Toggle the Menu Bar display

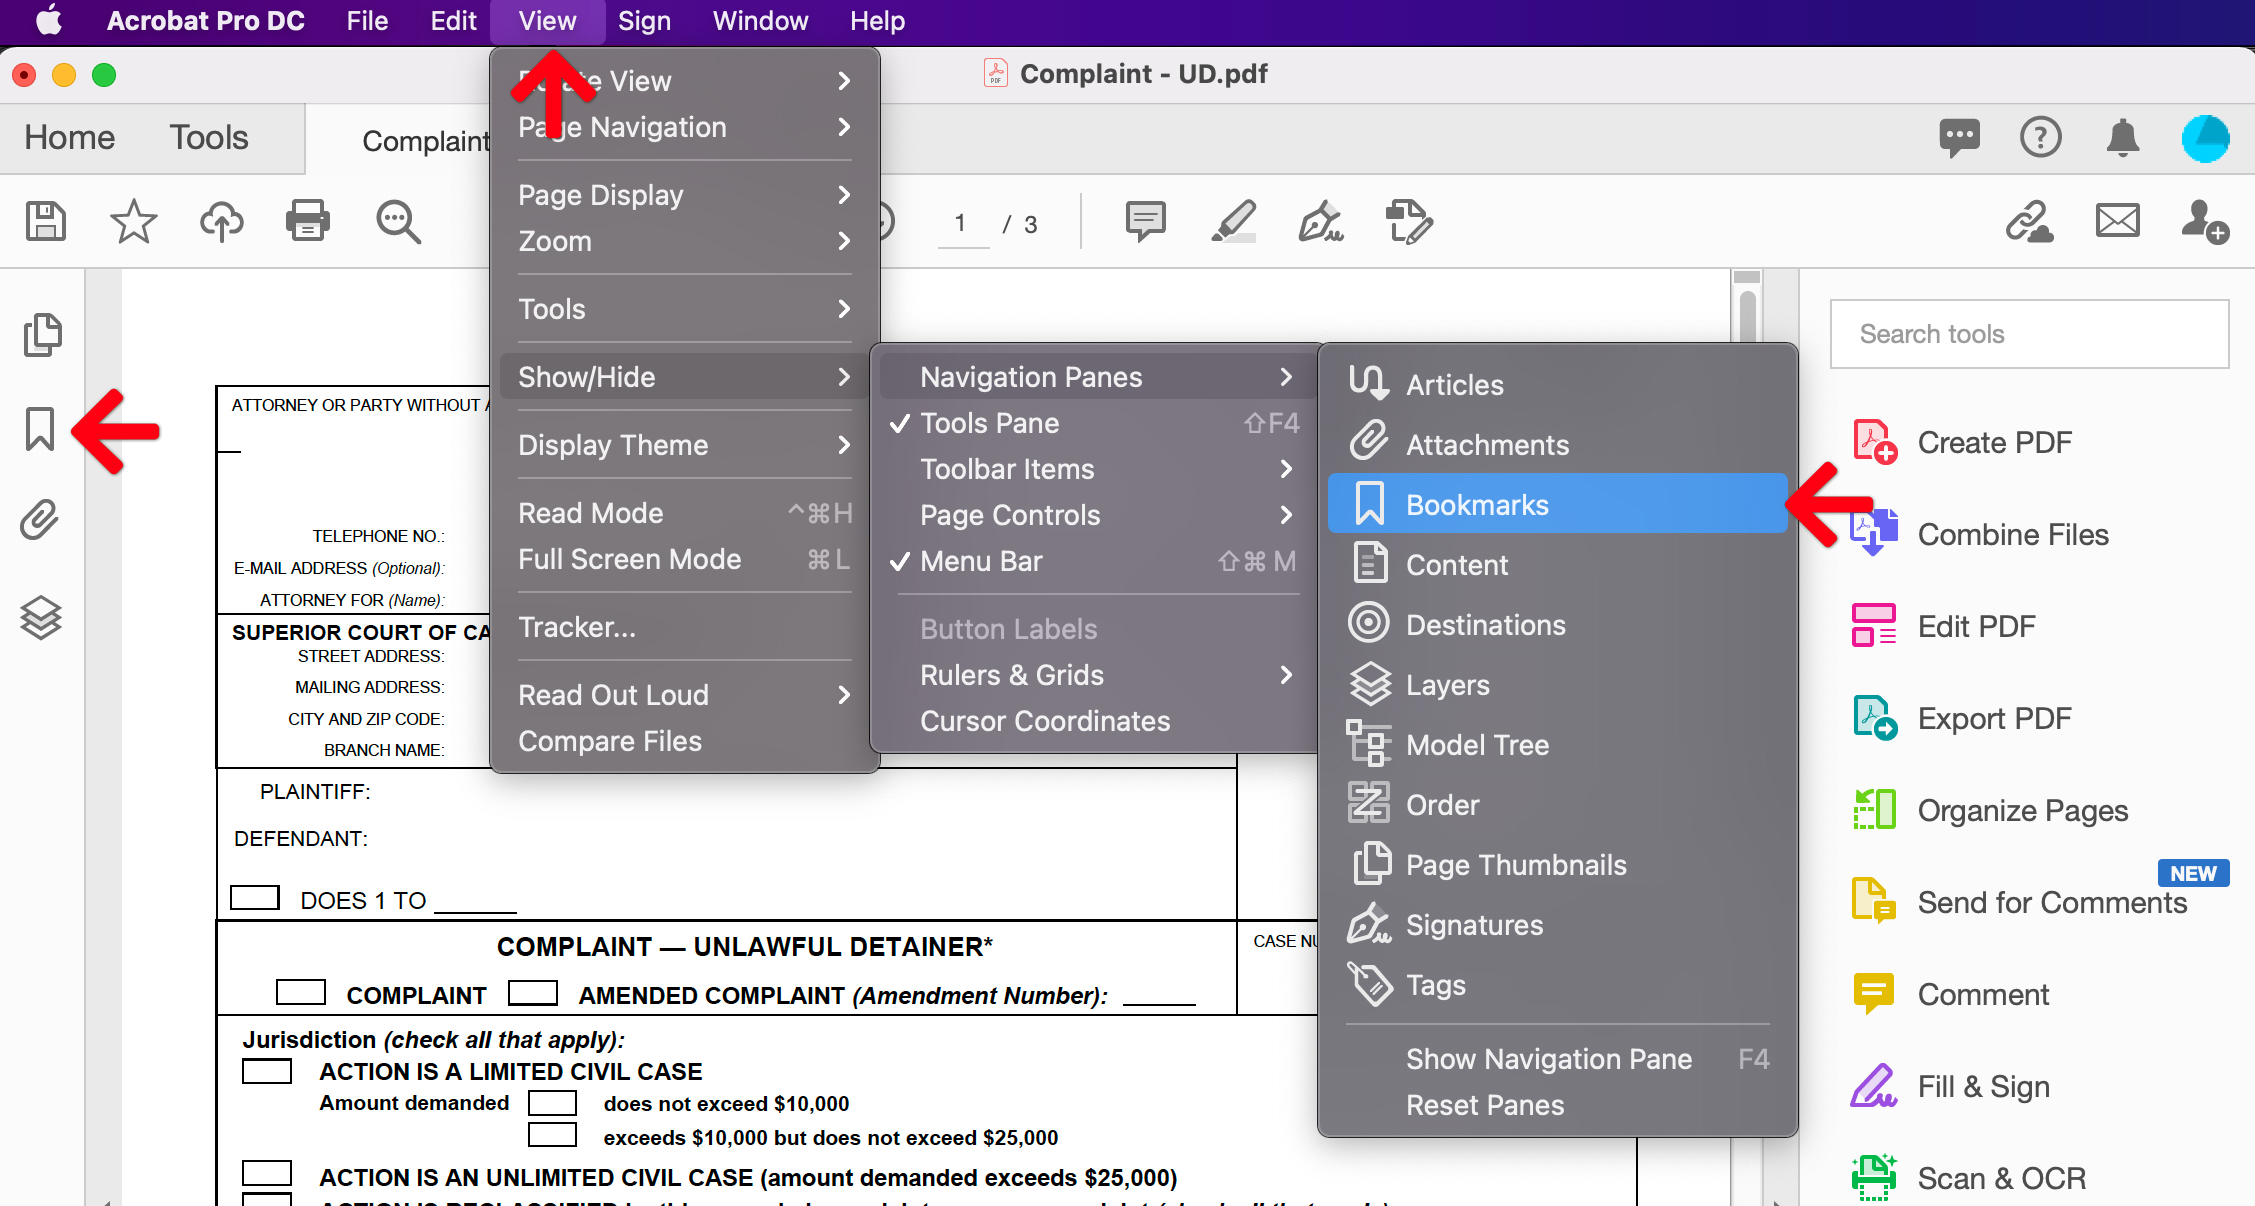980,562
